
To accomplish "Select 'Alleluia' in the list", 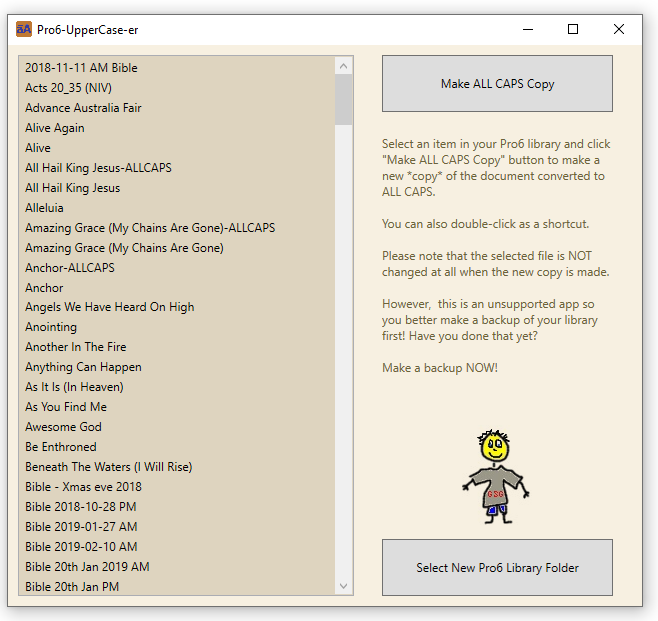I will pyautogui.click(x=177, y=208).
